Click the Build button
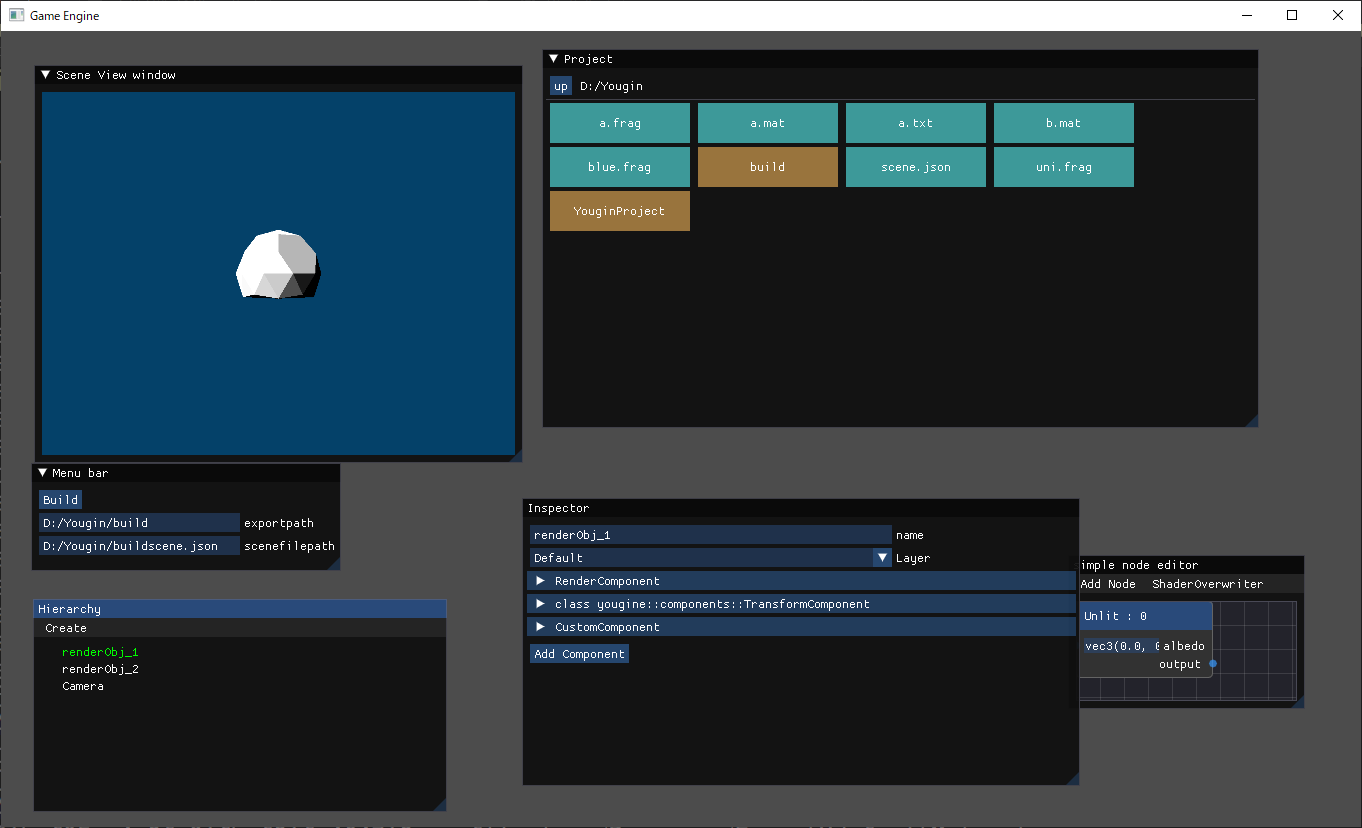This screenshot has height=828, width=1362. (60, 500)
